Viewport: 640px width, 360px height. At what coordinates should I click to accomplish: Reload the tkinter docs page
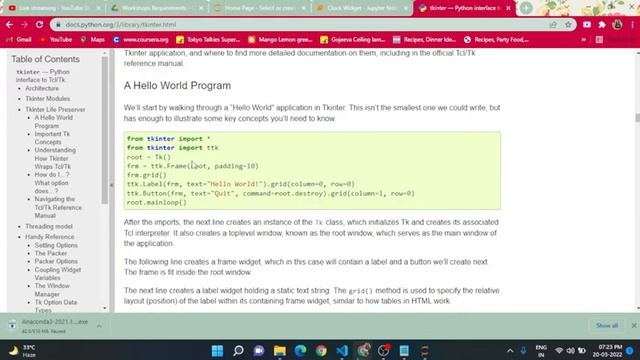click(x=40, y=24)
